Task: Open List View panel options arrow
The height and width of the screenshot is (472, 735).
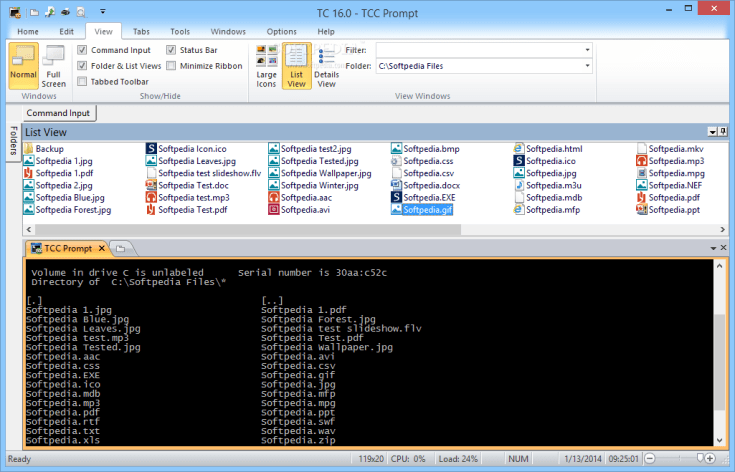Action: tap(712, 132)
